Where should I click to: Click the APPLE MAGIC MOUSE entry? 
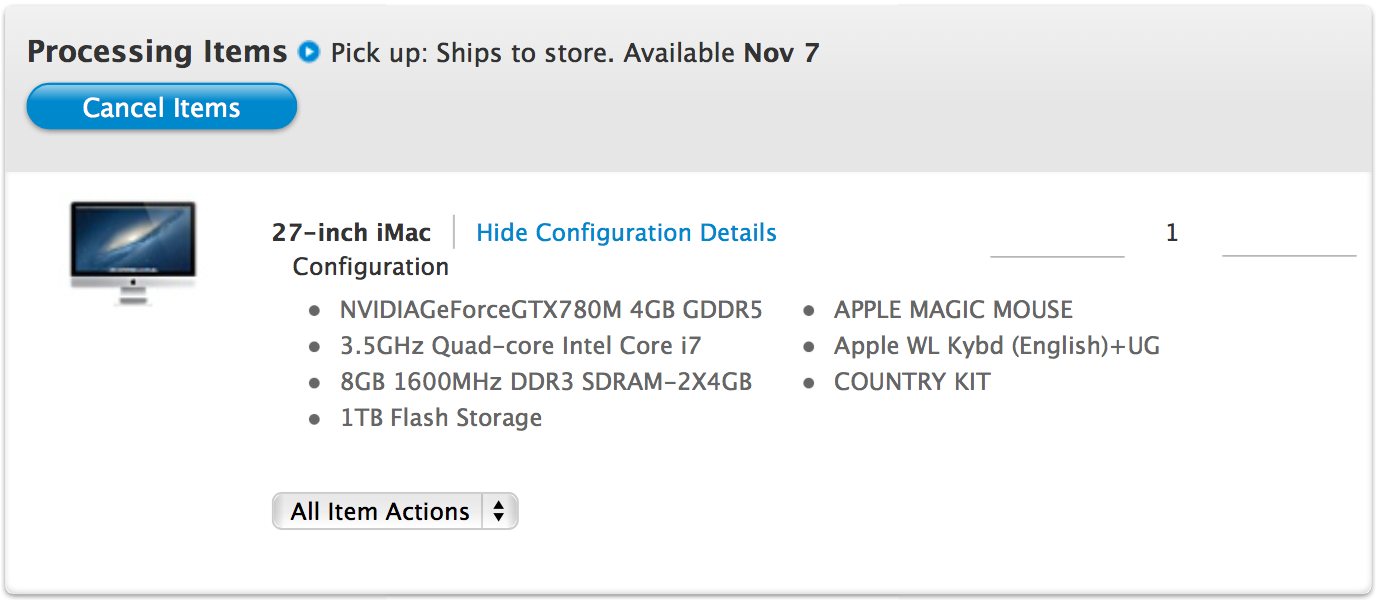tap(953, 310)
